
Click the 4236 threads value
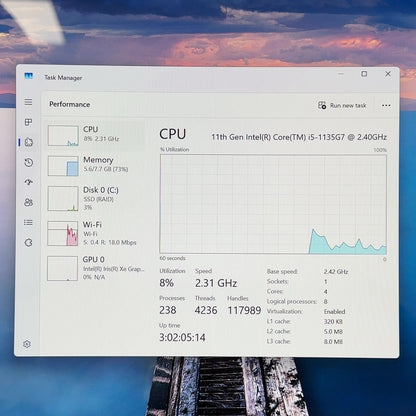click(x=206, y=310)
